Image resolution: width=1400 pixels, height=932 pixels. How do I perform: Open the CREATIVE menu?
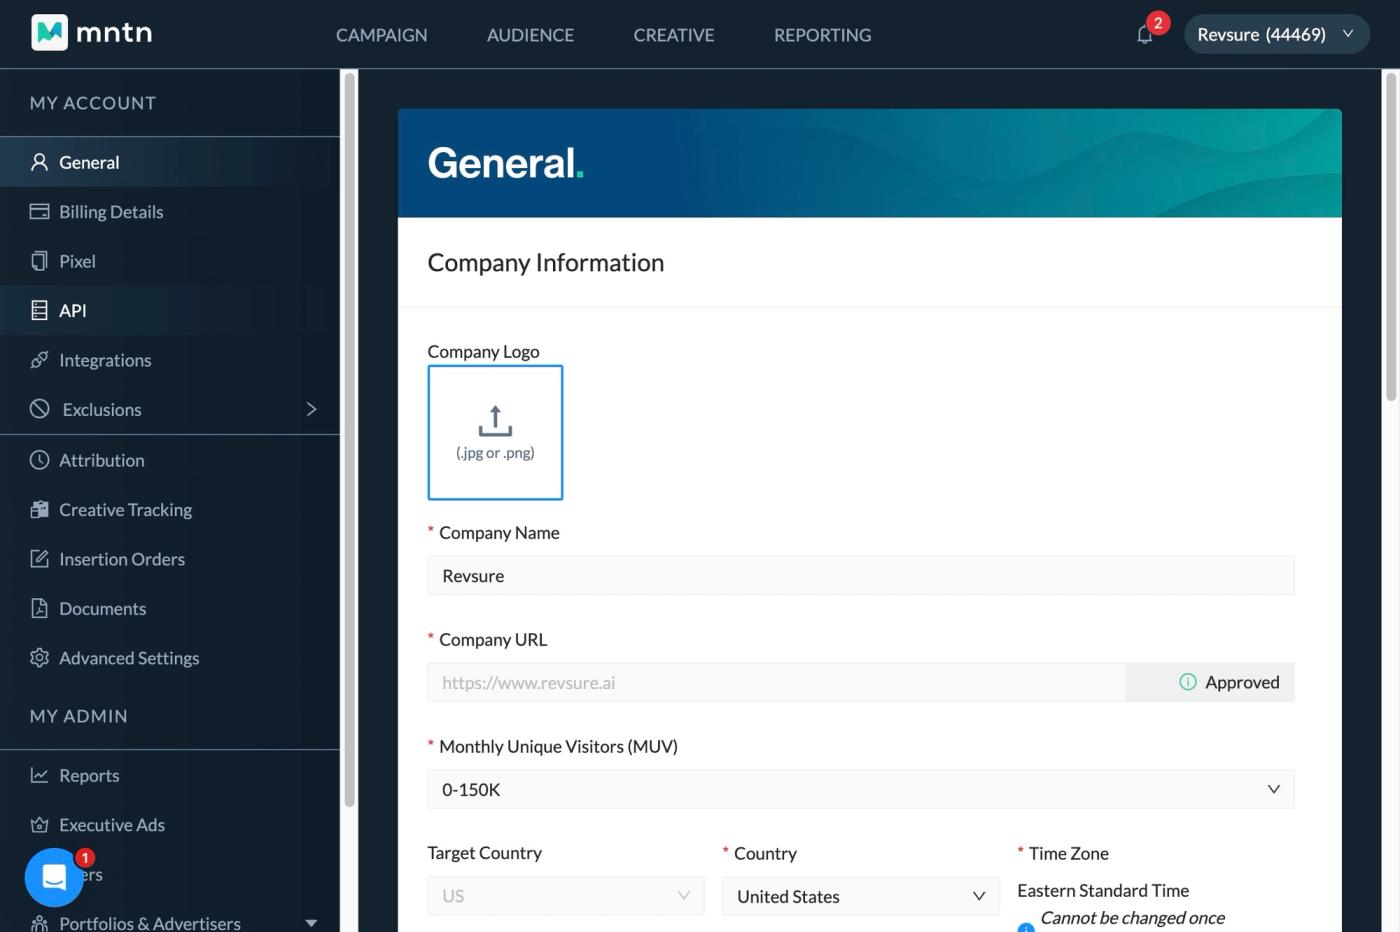coord(674,35)
